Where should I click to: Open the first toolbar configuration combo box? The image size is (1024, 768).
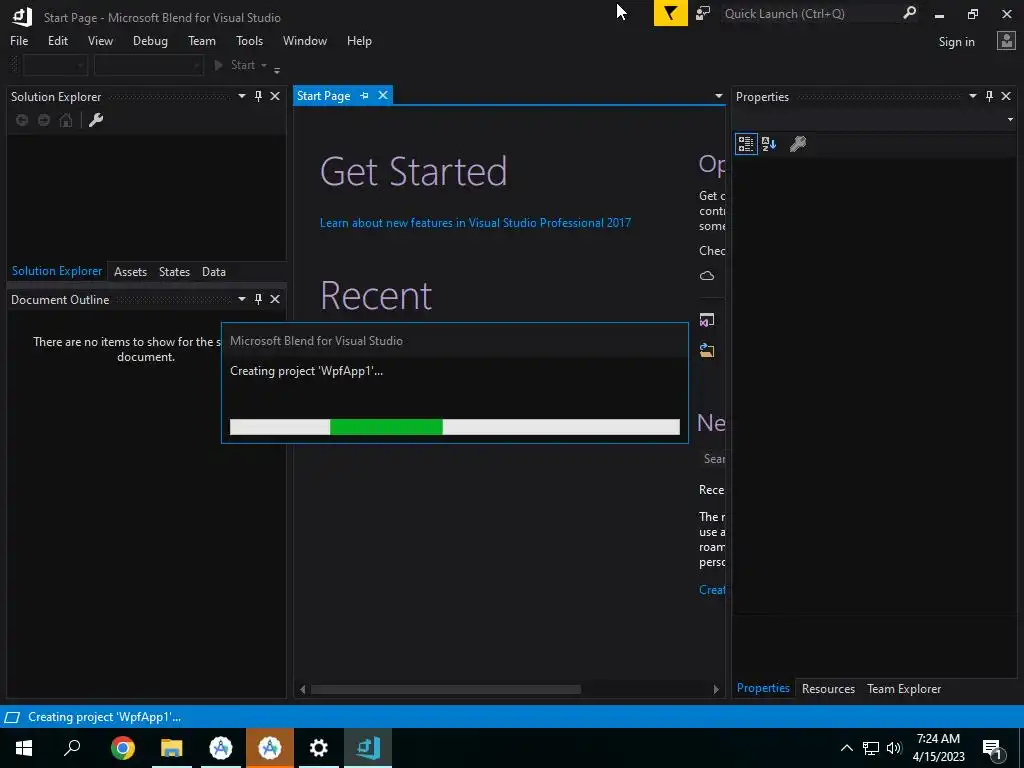coord(55,65)
